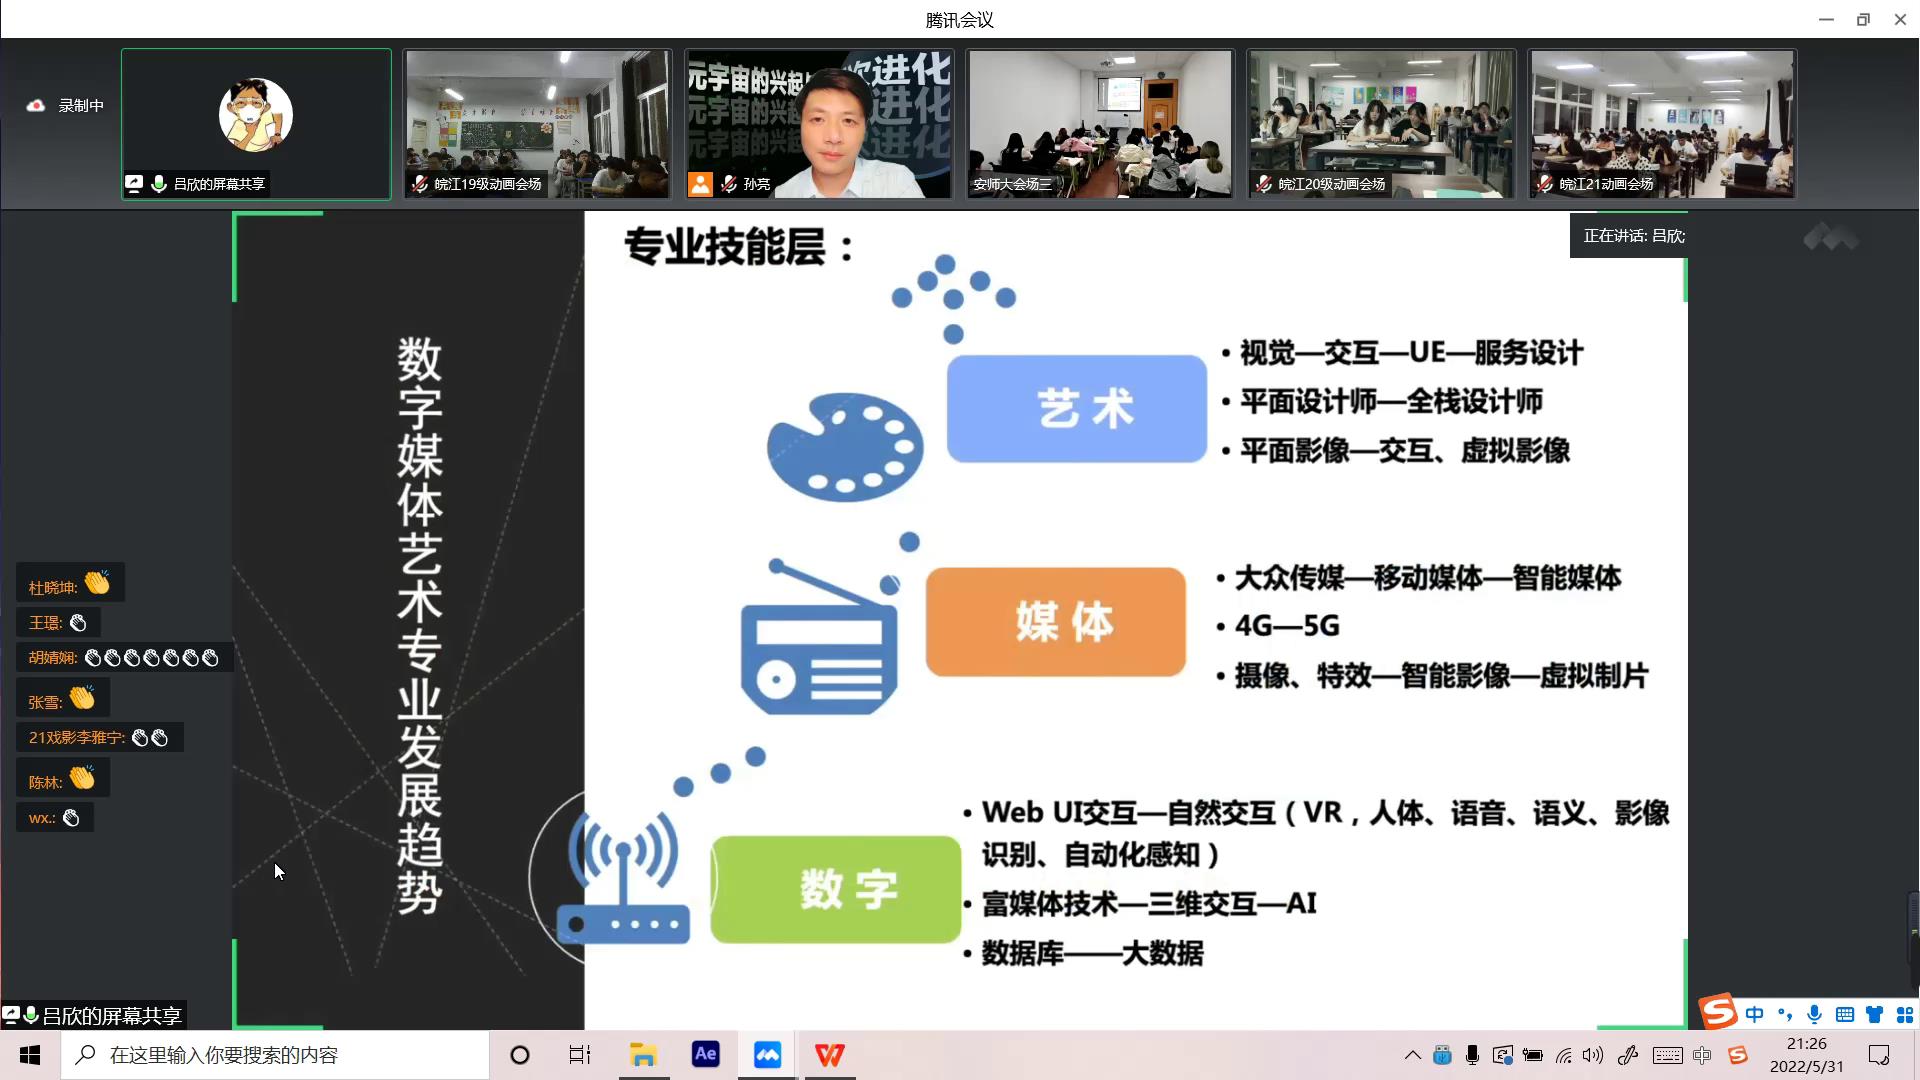The image size is (1920, 1080).
Task: Click the Sogou voice input microphone icon
Action: (x=1814, y=1015)
